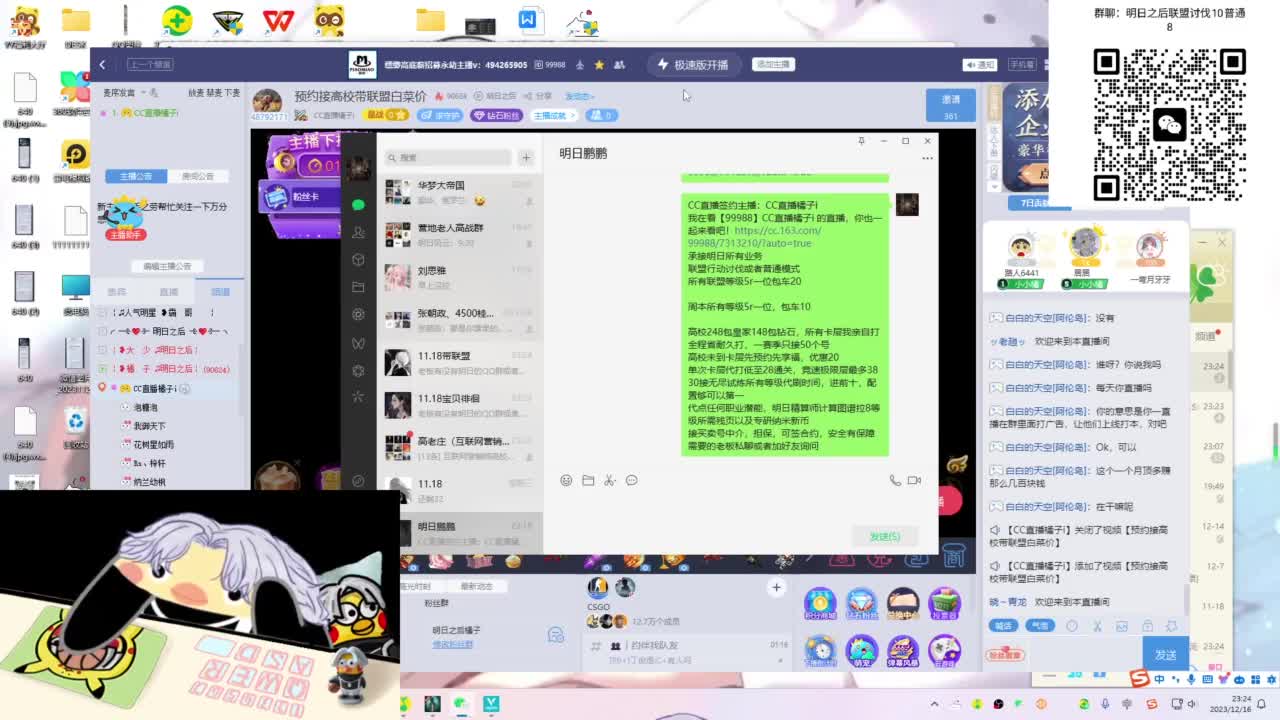Open chat history bubble icon in WeChat
Screen dimensions: 1280x720
632,481
